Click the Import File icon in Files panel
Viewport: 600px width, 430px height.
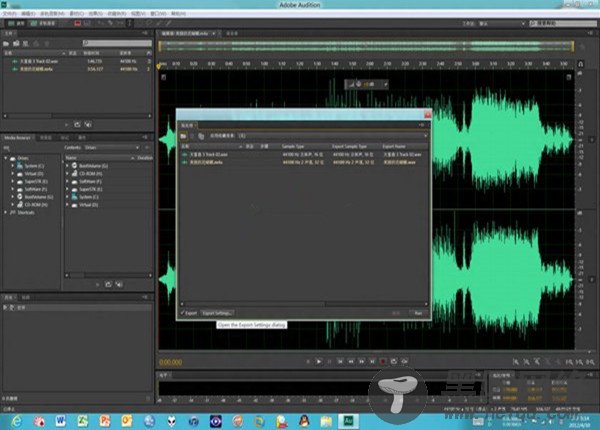[16, 44]
